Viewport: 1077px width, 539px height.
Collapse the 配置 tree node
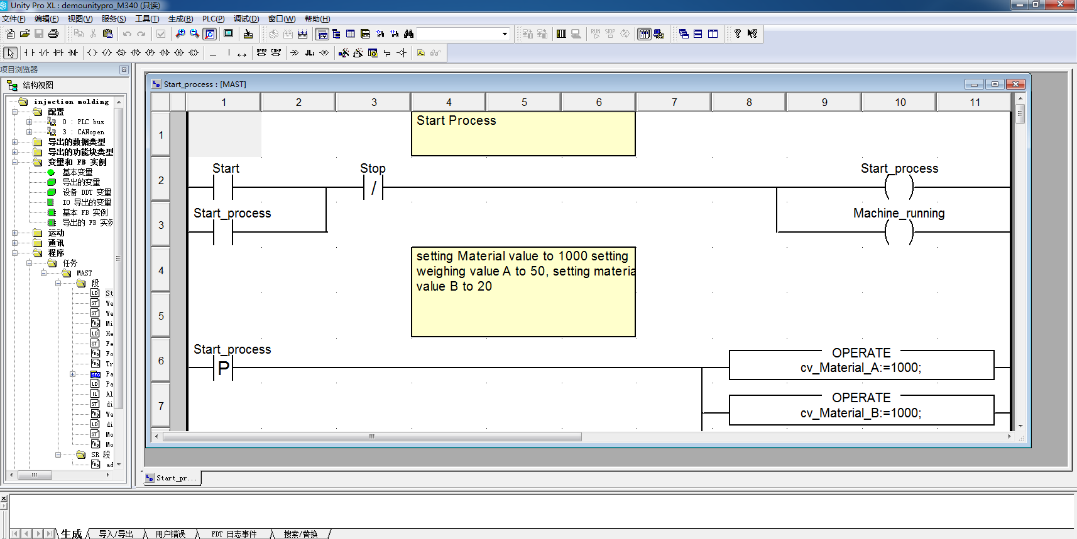[15, 111]
